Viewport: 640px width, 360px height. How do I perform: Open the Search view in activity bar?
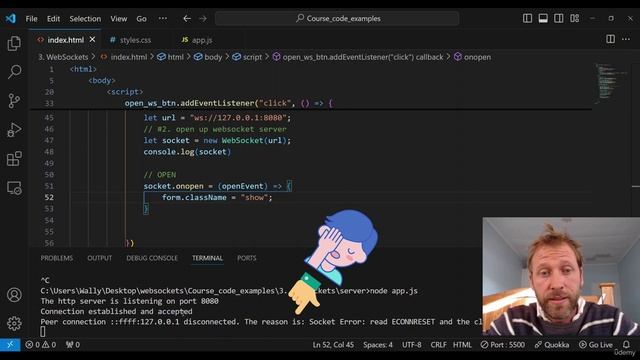14,72
